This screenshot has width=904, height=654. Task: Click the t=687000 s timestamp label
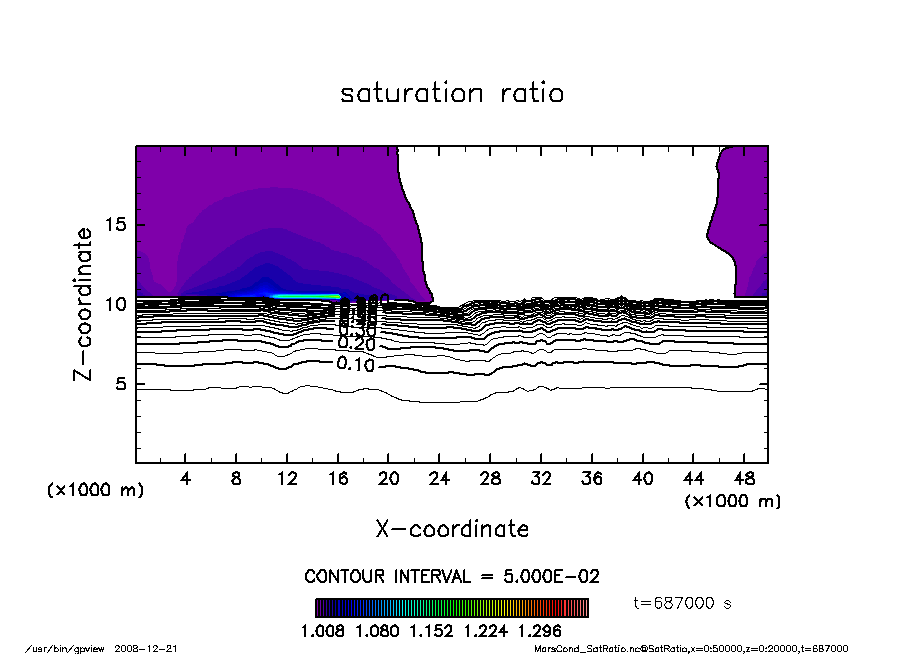click(x=683, y=603)
